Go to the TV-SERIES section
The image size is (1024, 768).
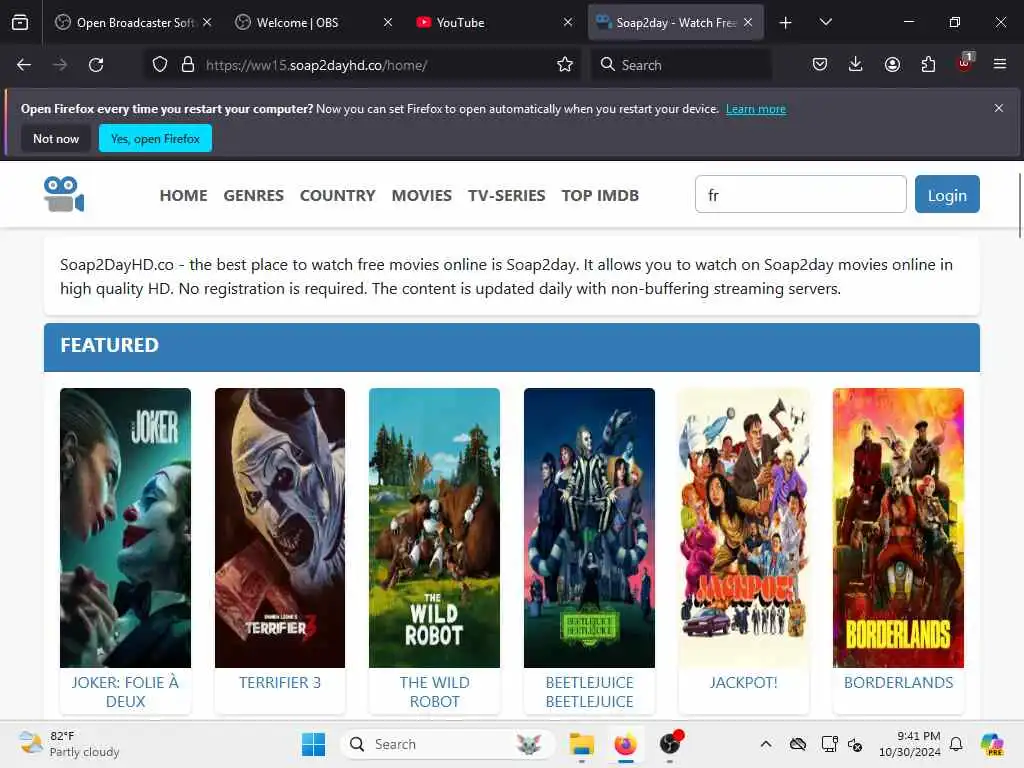coord(507,195)
